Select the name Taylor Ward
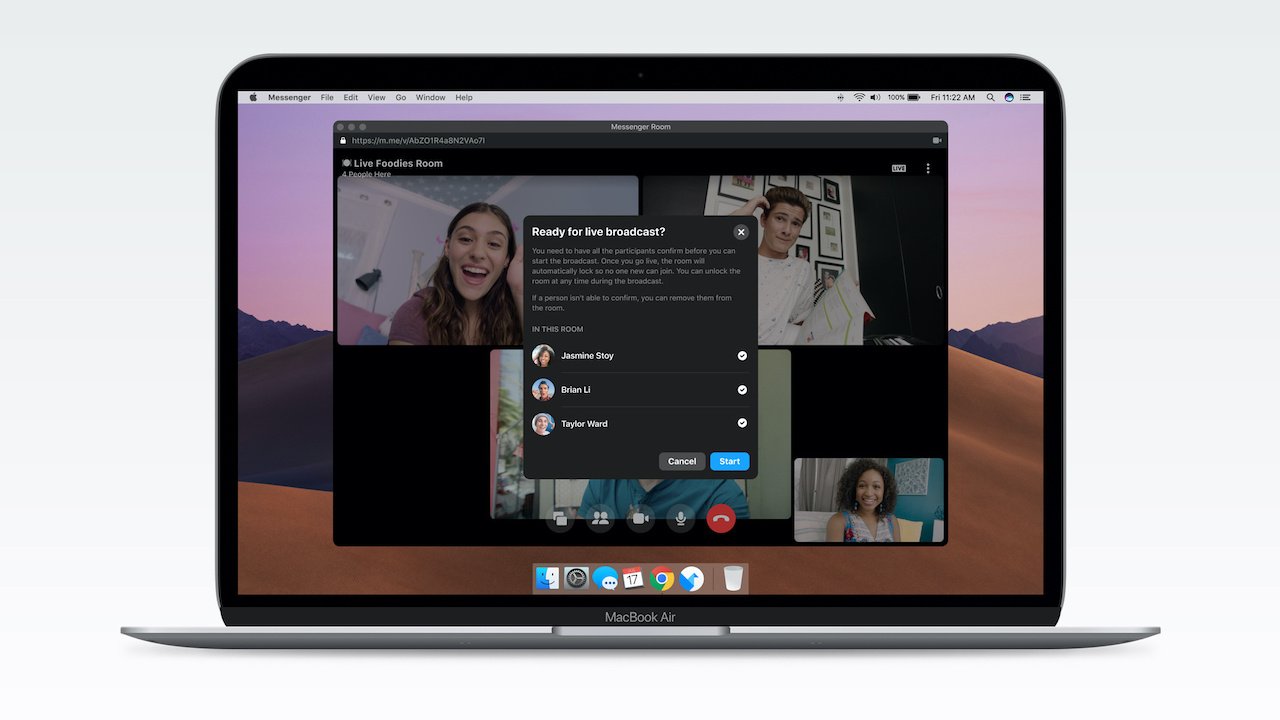This screenshot has width=1280, height=720. [x=584, y=424]
